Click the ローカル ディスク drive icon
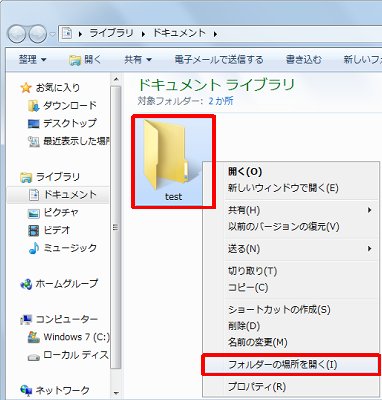Screen dimensions: 382x400 (x=34, y=357)
